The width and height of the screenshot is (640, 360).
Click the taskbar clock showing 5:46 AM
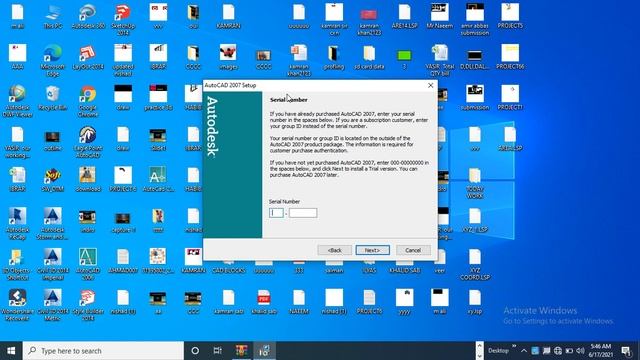point(600,351)
